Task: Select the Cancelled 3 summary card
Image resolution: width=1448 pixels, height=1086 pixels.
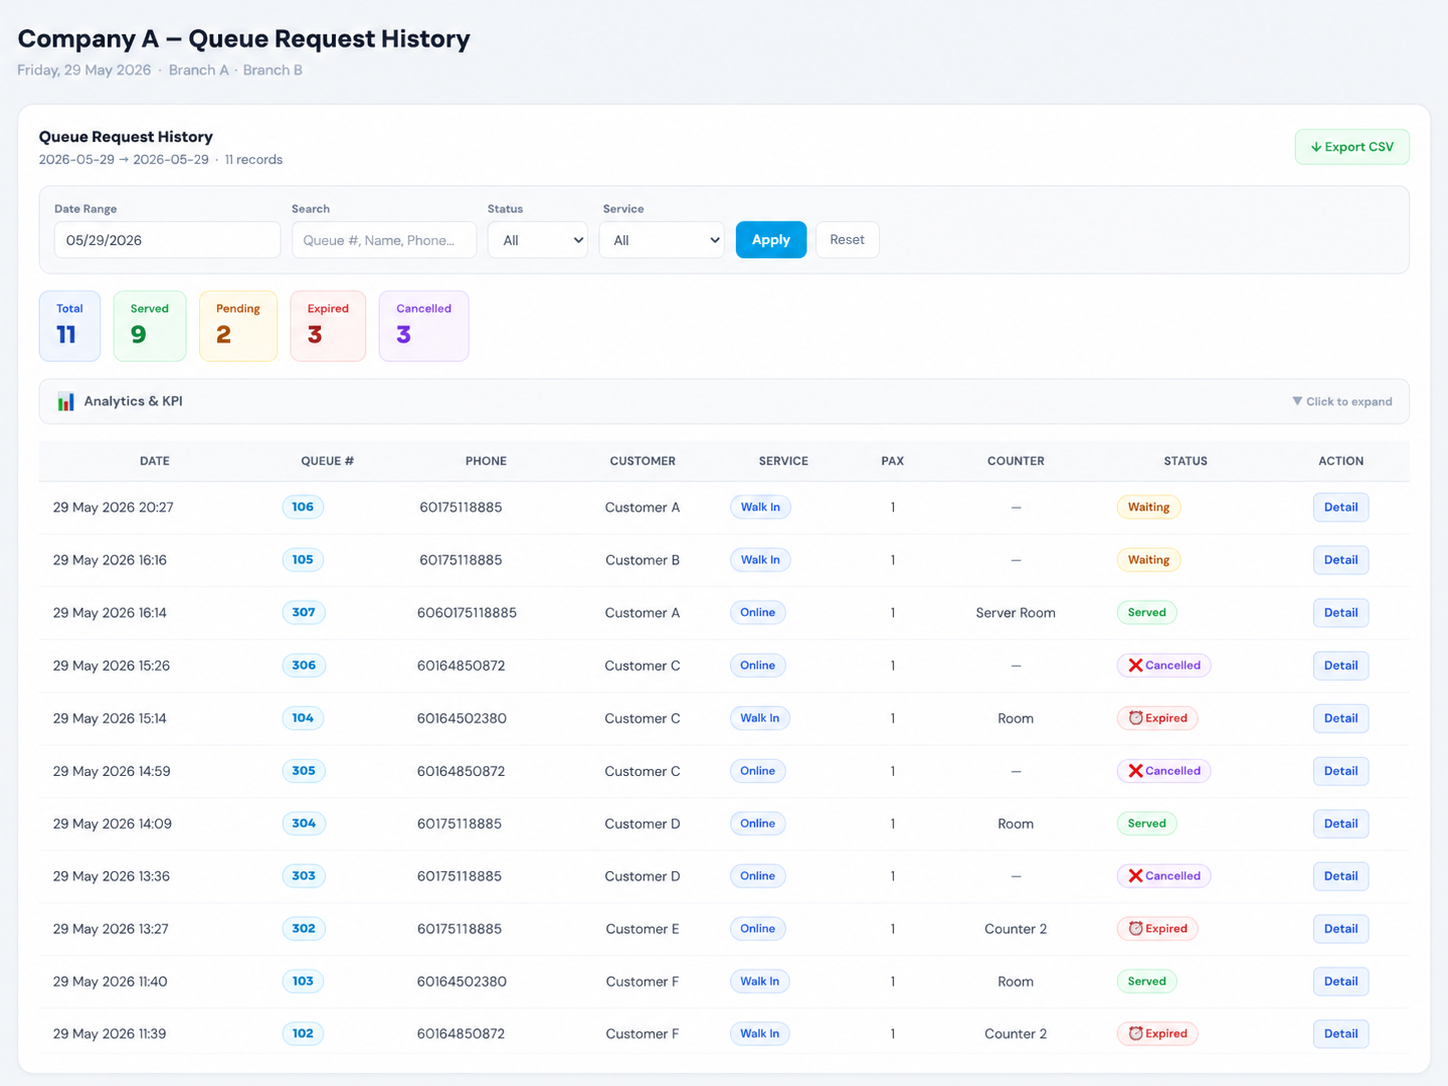Action: [x=424, y=326]
